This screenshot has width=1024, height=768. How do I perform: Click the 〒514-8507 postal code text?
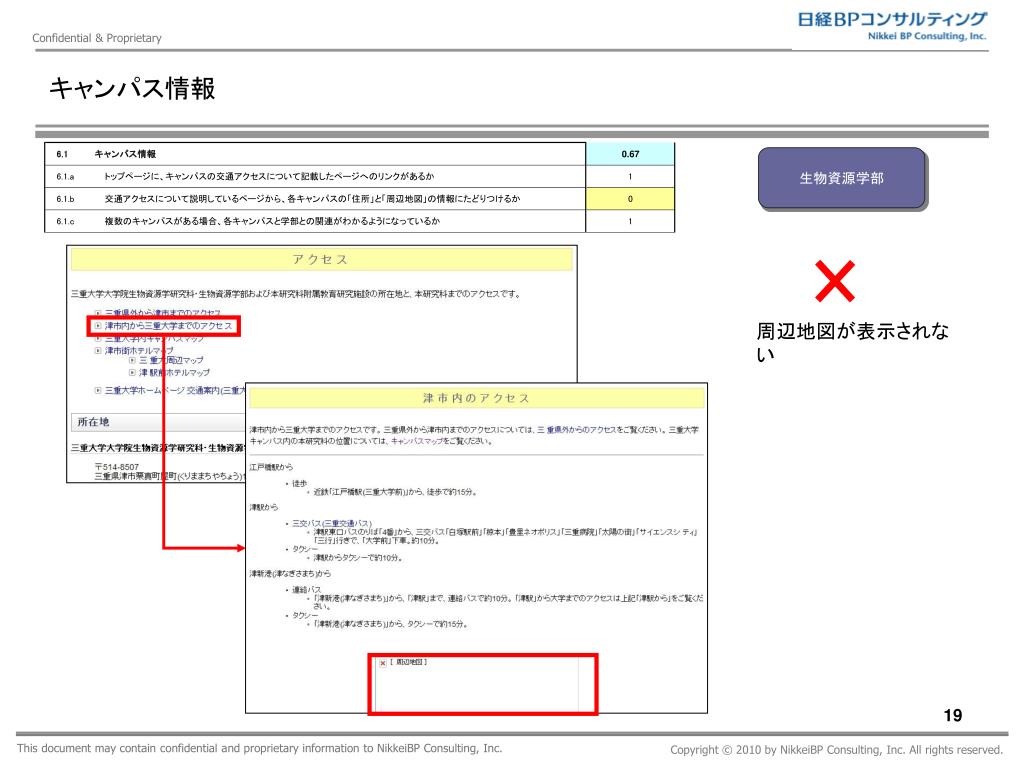(117, 467)
